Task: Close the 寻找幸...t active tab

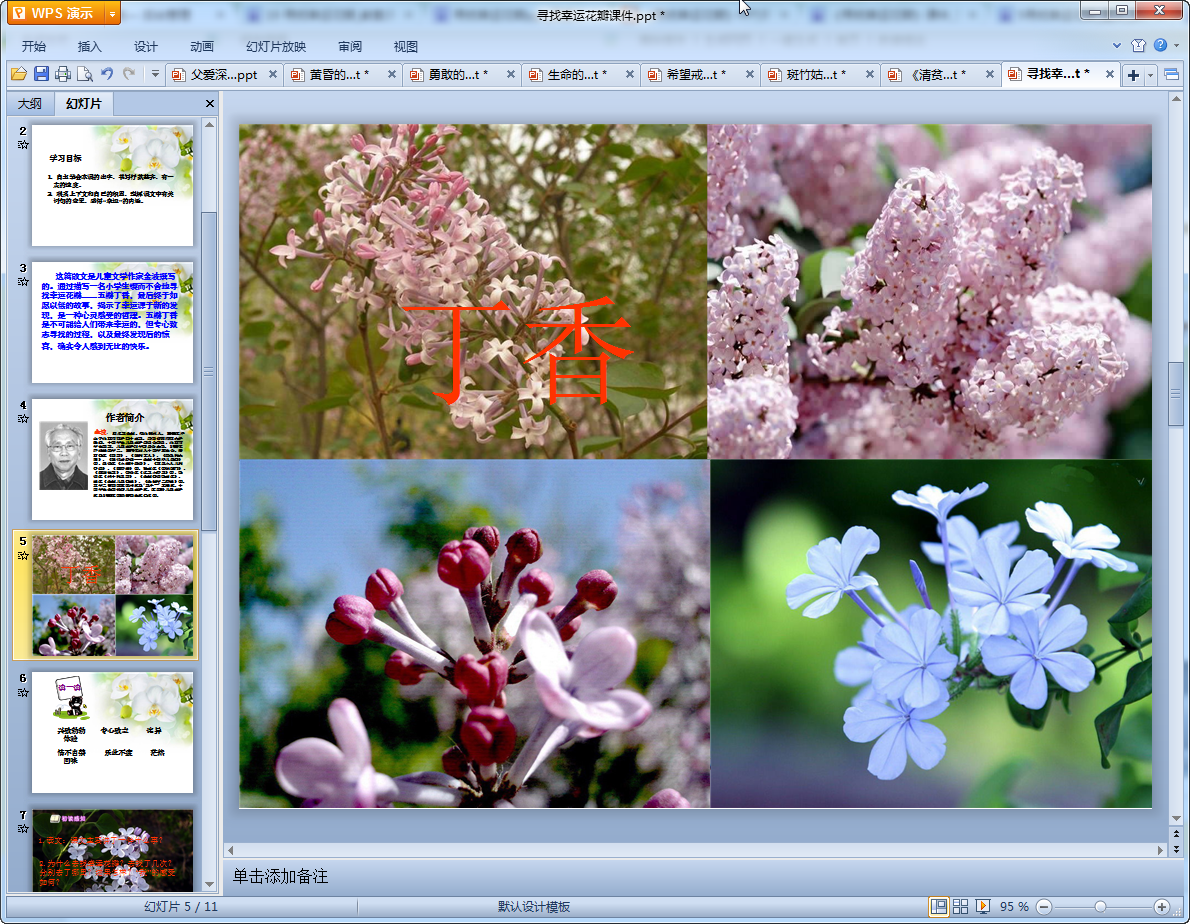Action: 1110,74
